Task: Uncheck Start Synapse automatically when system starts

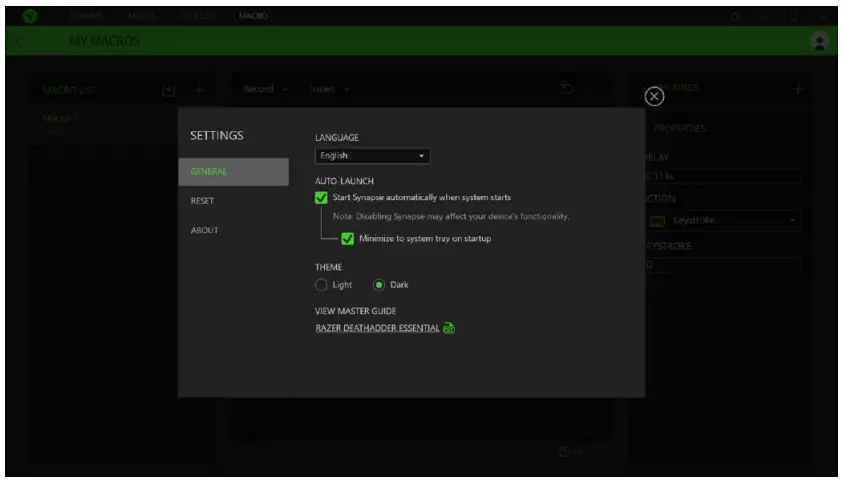Action: click(x=321, y=197)
